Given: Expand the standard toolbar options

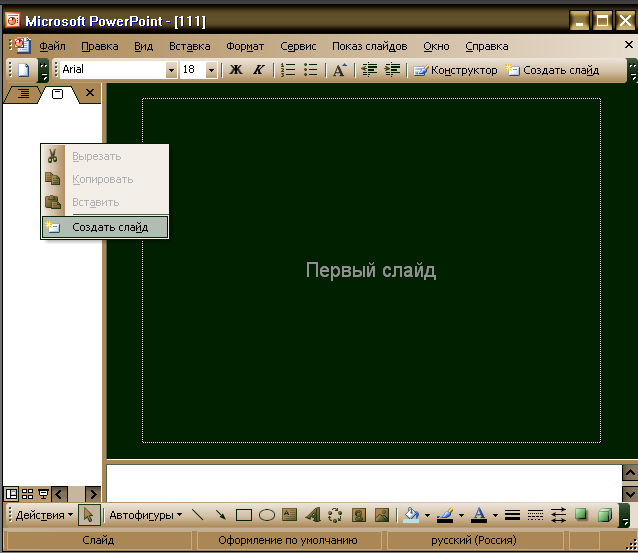Looking at the screenshot, I should coord(43,70).
